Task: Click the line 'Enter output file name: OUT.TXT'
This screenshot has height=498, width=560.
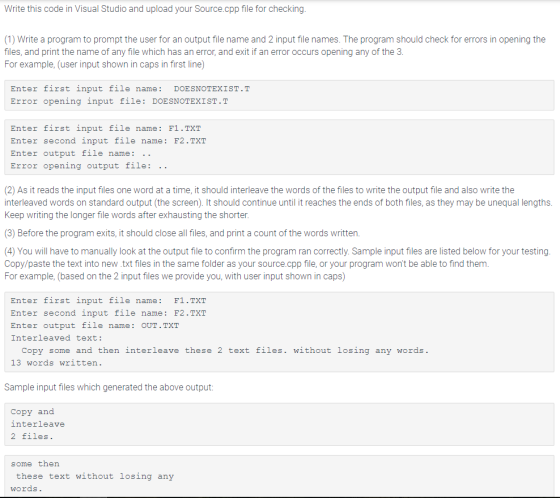Action: tap(95, 325)
